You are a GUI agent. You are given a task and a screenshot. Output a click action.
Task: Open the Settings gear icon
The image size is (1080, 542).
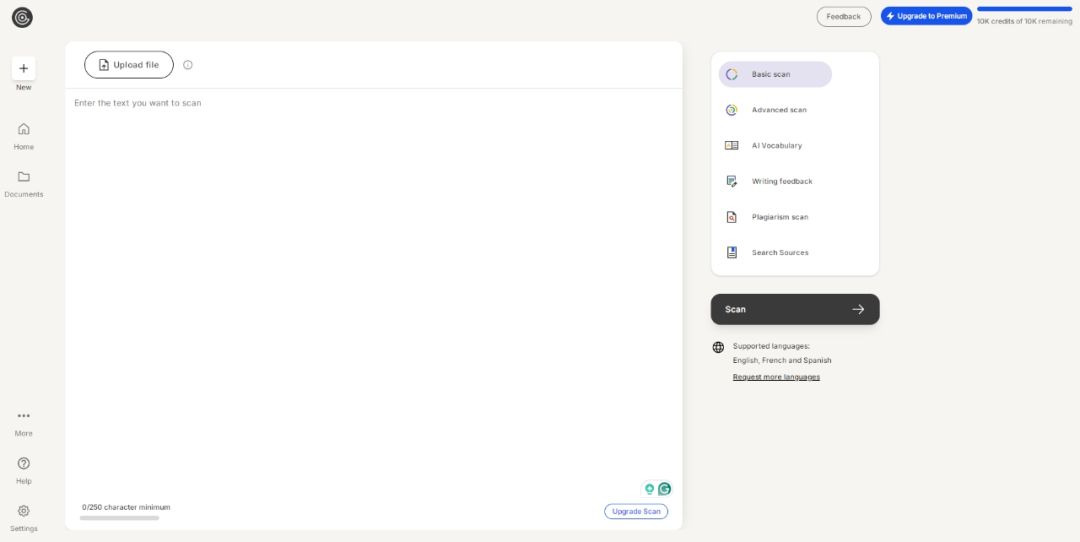24,511
